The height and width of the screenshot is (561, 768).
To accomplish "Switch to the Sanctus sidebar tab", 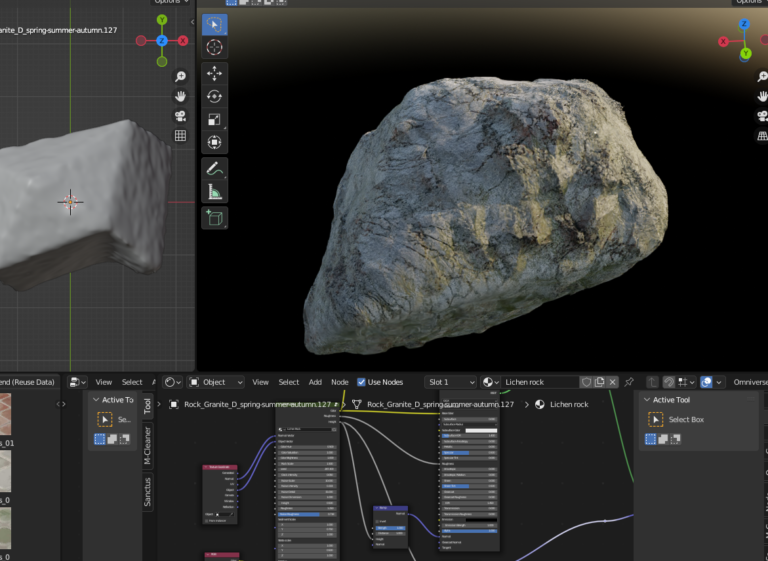I will [x=148, y=491].
